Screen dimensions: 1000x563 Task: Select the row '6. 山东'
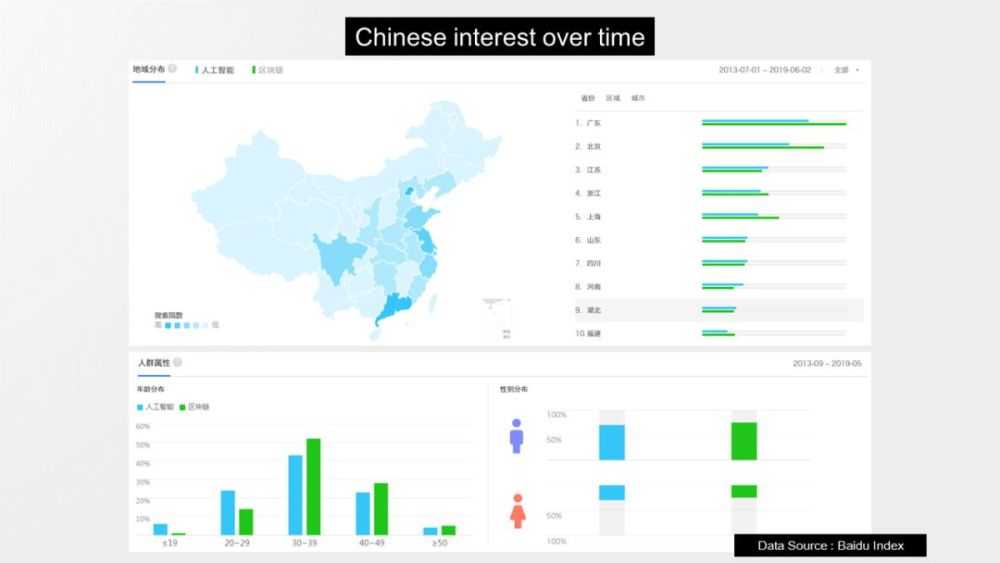click(x=719, y=240)
